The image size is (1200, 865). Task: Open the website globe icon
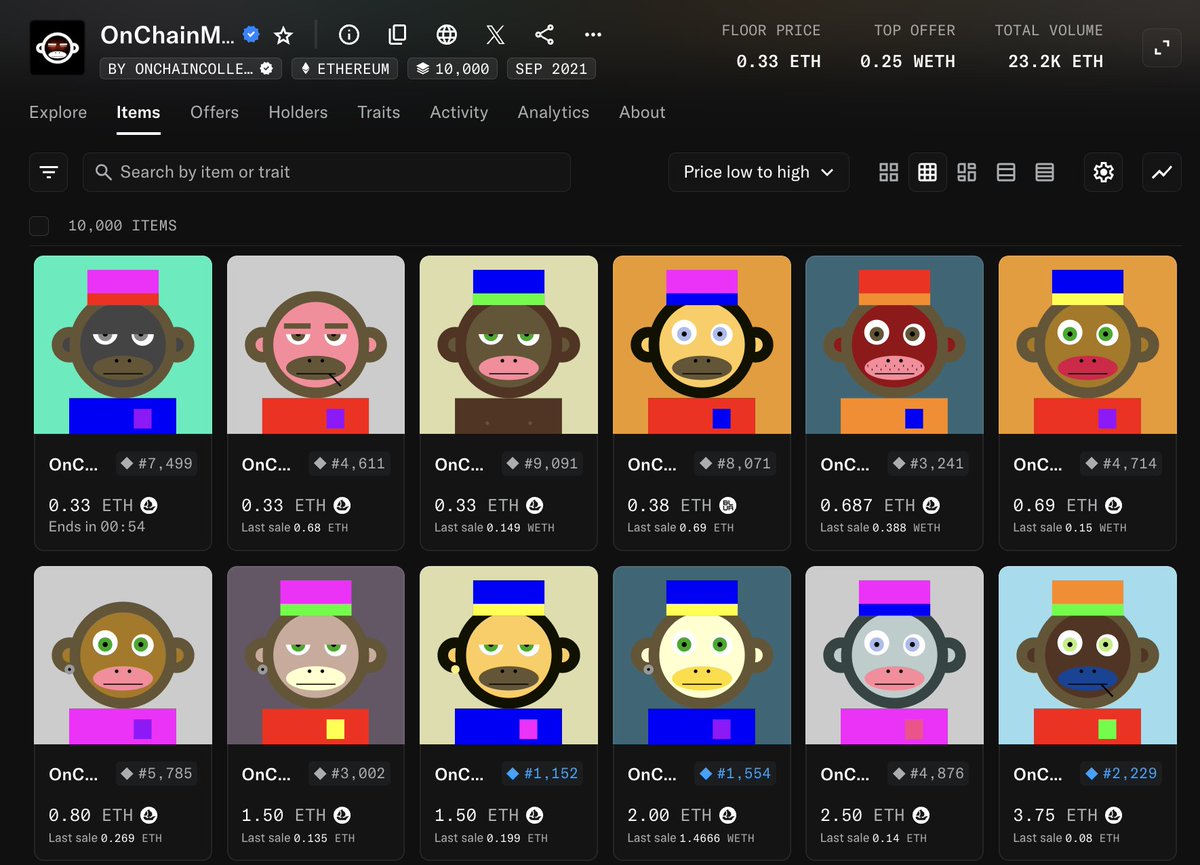[x=447, y=35]
